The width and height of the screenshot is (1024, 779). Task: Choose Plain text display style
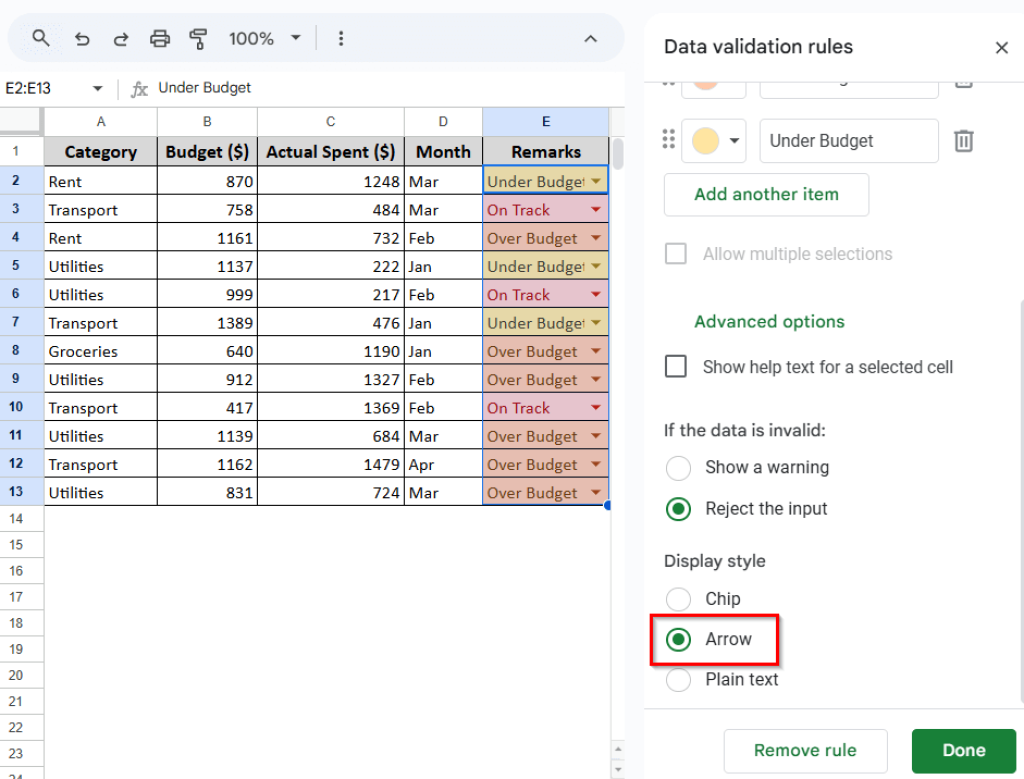[679, 680]
